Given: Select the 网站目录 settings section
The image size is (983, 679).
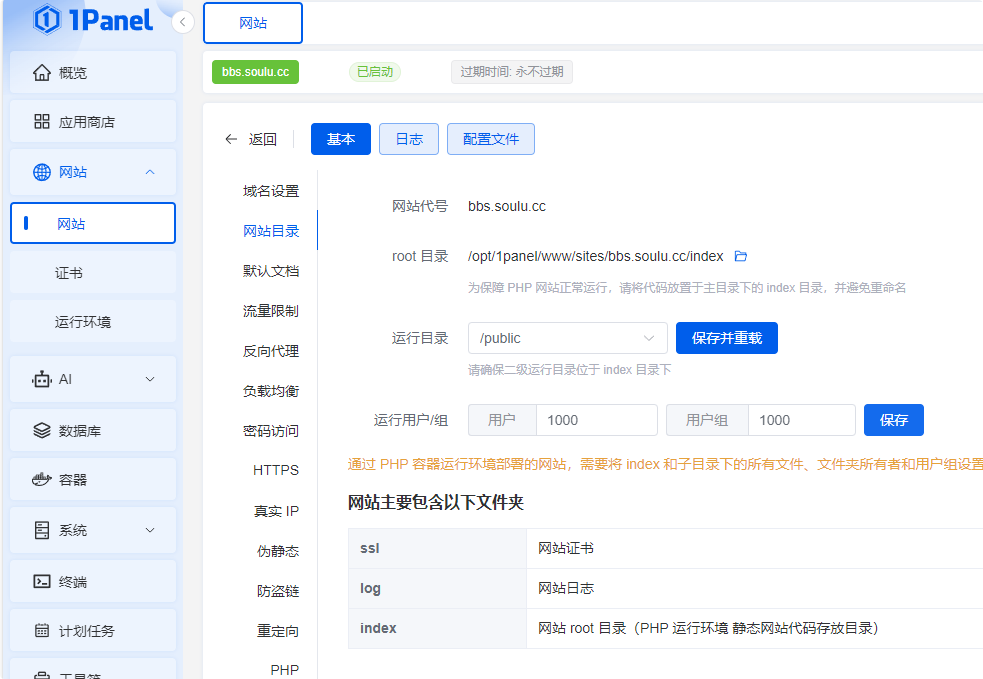Looking at the screenshot, I should click(x=271, y=231).
